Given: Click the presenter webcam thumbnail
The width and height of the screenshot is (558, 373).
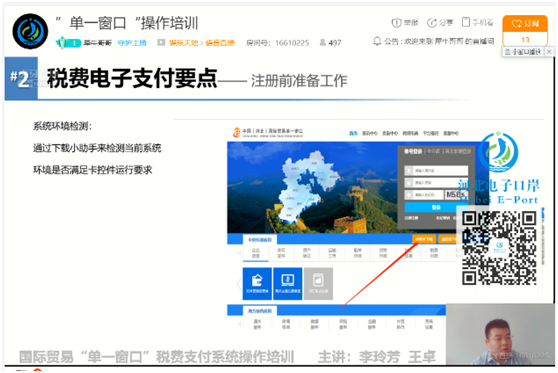Looking at the screenshot, I should [500, 334].
